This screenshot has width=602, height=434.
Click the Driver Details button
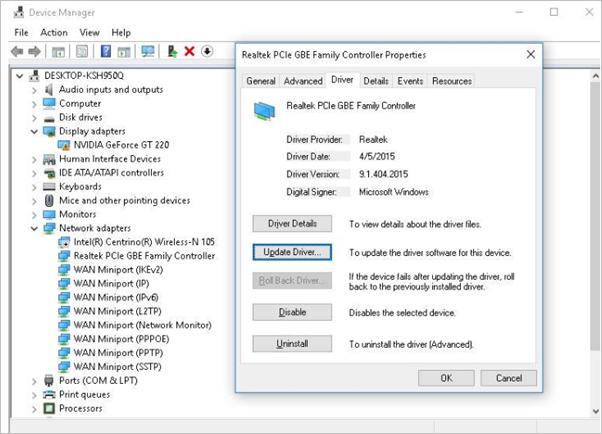(x=292, y=224)
